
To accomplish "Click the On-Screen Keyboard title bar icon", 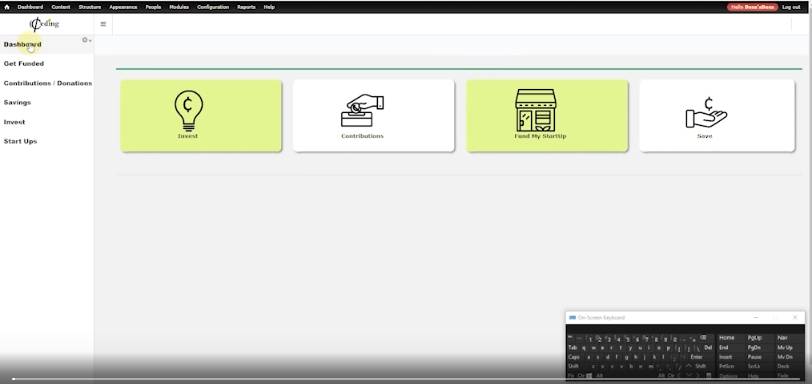I will coord(572,317).
